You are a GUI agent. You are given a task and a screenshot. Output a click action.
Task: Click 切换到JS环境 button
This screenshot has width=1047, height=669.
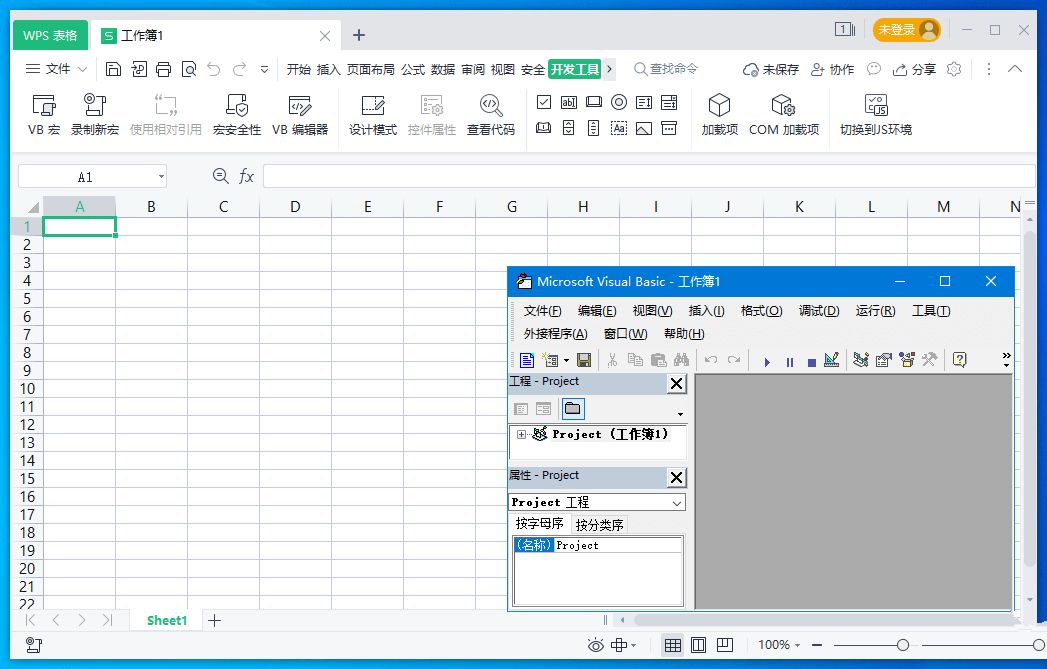875,115
